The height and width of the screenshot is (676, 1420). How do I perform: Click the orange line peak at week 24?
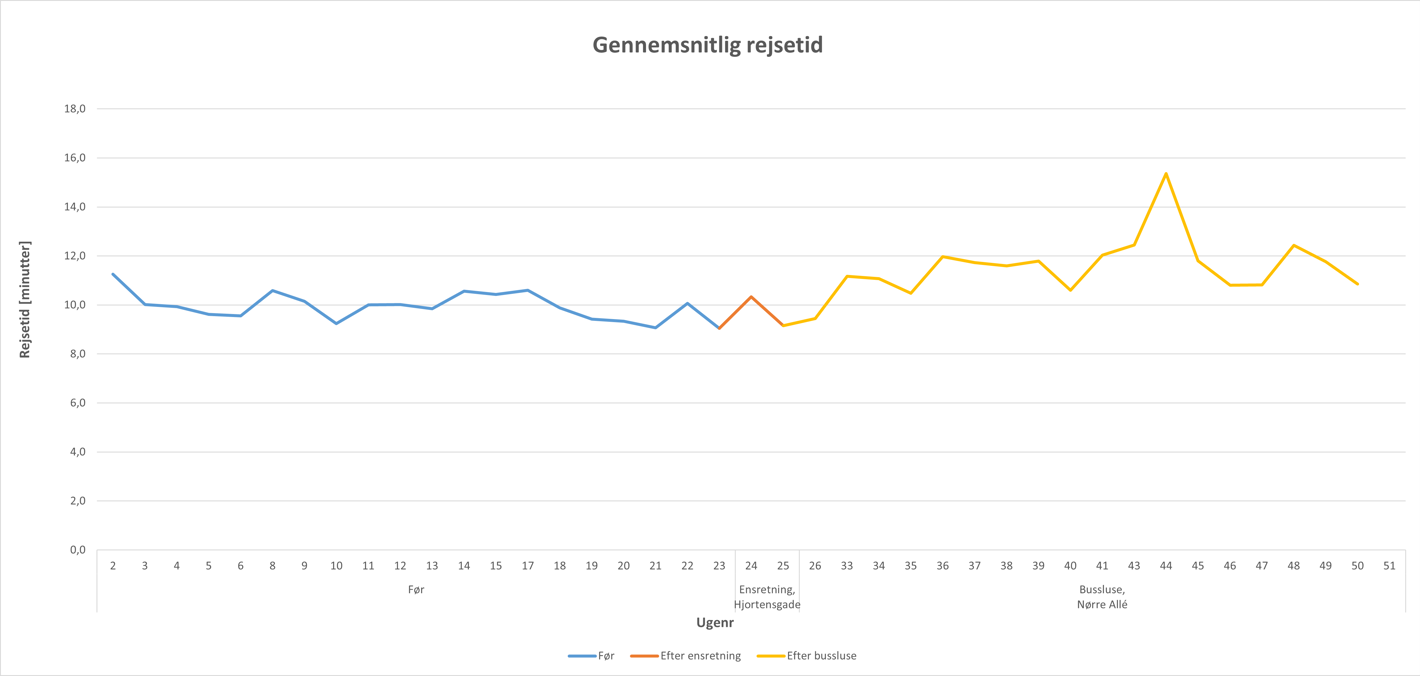pyautogui.click(x=751, y=297)
